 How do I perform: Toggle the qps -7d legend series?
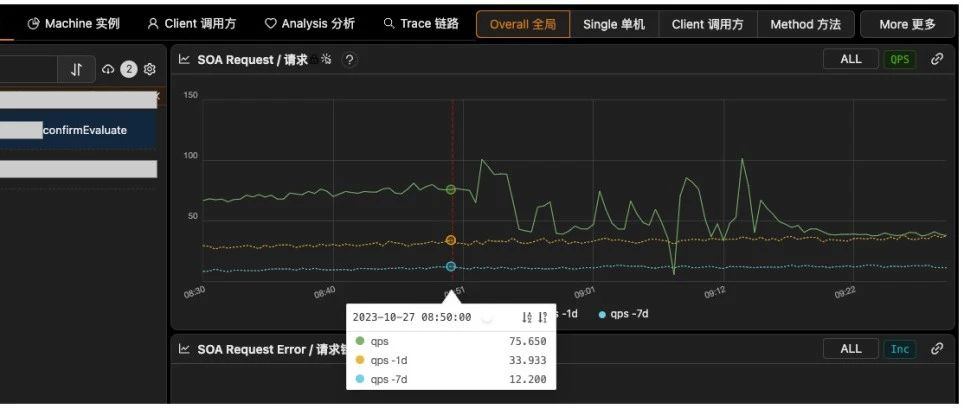tap(624, 313)
